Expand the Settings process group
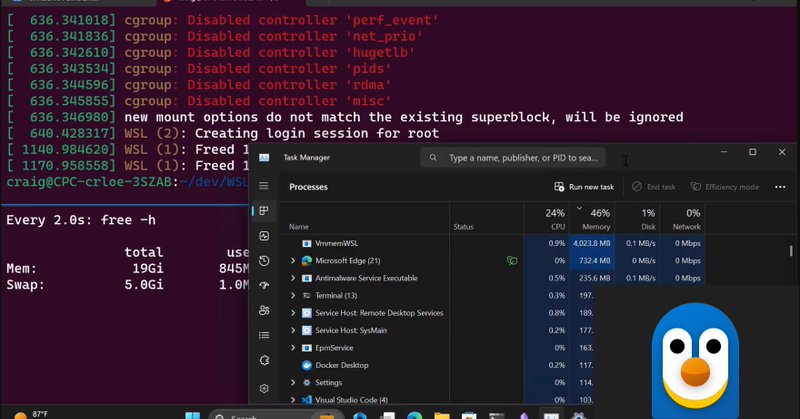Image resolution: width=800 pixels, height=419 pixels. 293,382
